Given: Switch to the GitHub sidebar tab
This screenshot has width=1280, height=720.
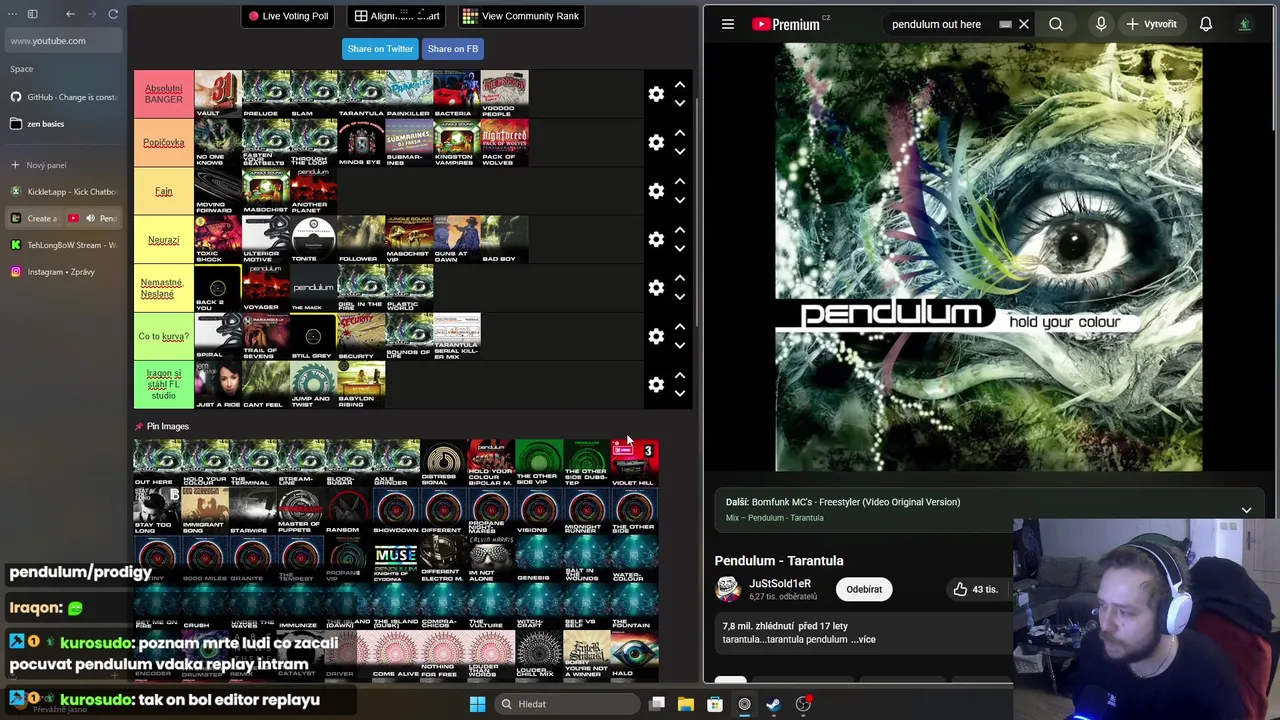Looking at the screenshot, I should point(63,97).
